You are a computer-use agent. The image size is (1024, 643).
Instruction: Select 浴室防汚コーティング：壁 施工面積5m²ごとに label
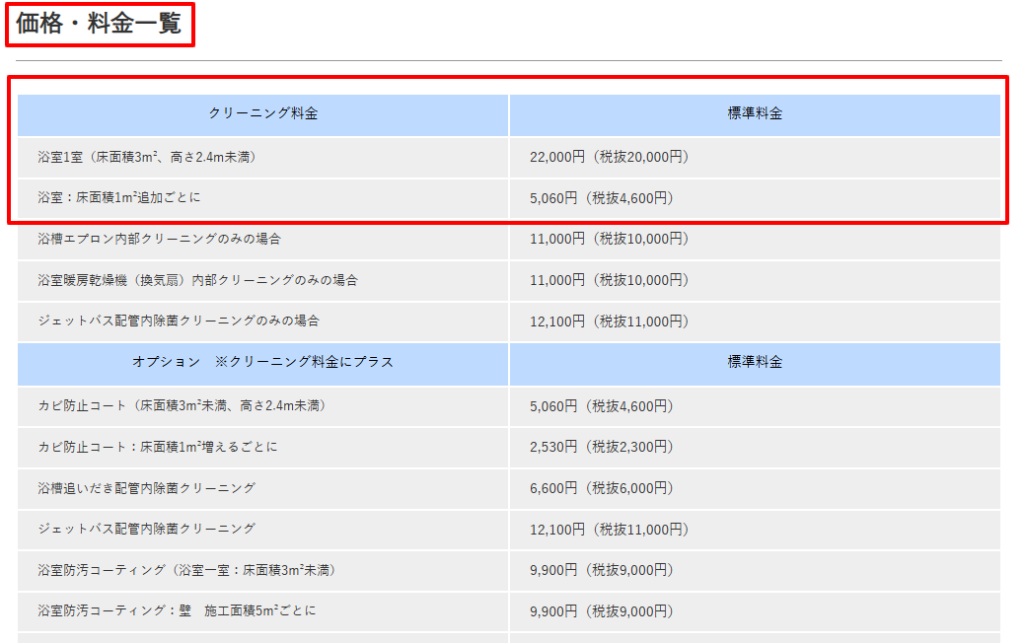pos(176,611)
